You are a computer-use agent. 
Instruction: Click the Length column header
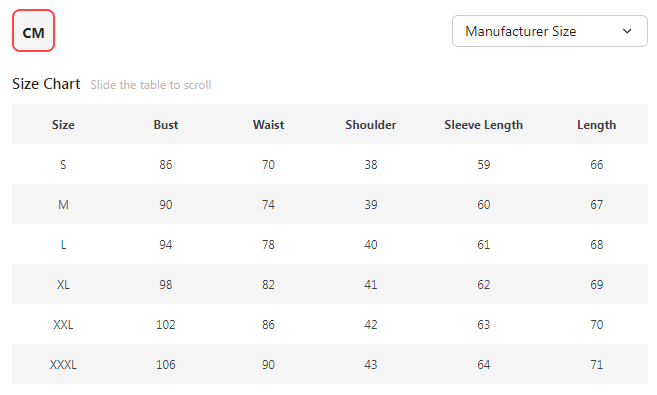coord(597,125)
